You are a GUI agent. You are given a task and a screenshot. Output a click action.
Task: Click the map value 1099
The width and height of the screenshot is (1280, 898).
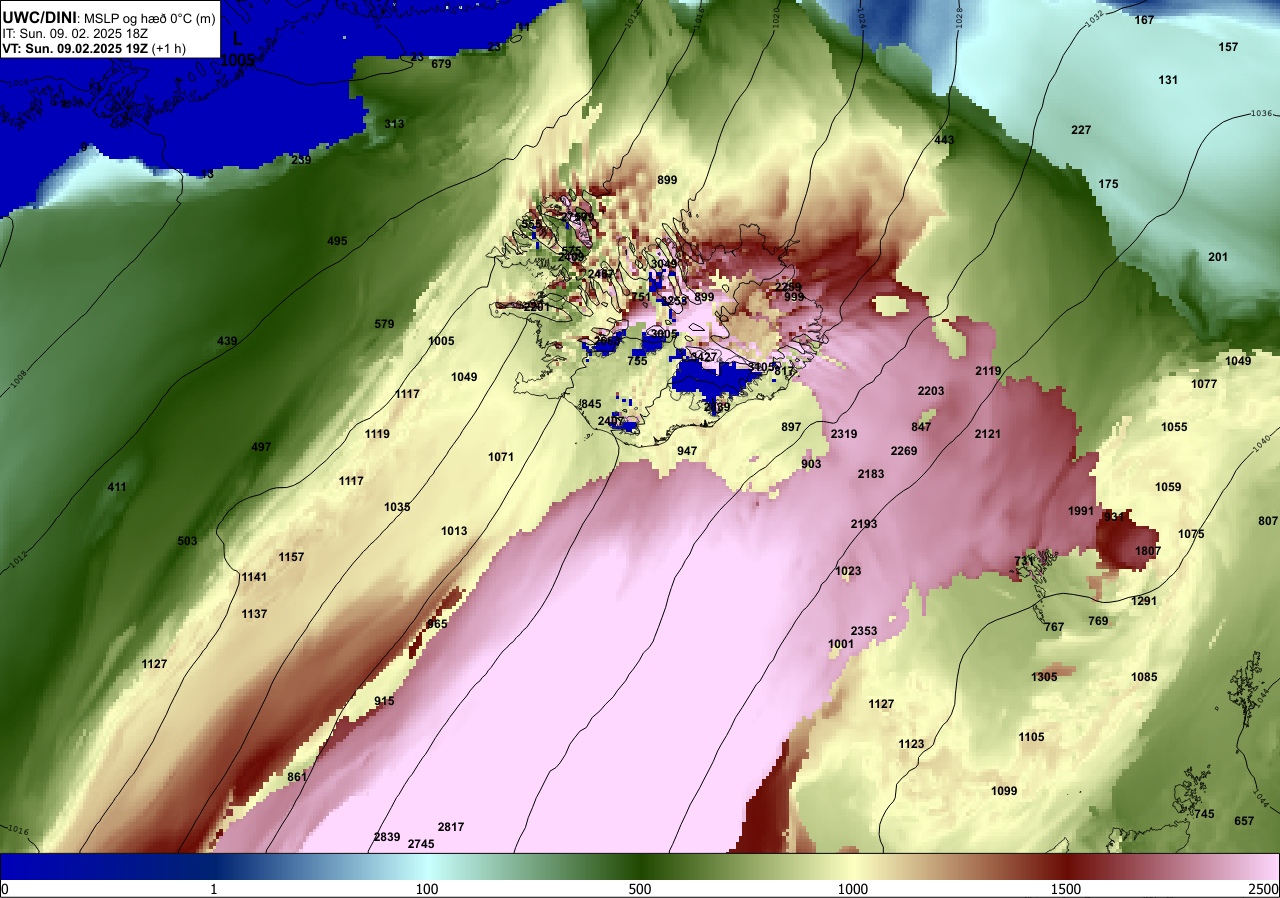click(x=1004, y=791)
